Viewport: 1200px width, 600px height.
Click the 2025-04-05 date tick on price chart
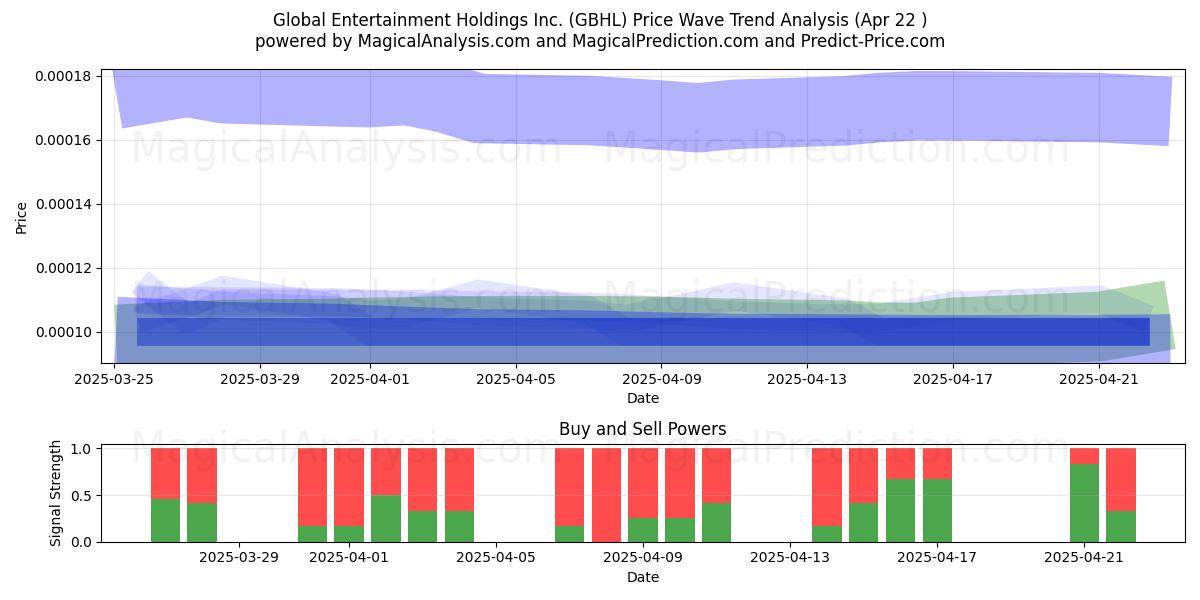(x=516, y=379)
